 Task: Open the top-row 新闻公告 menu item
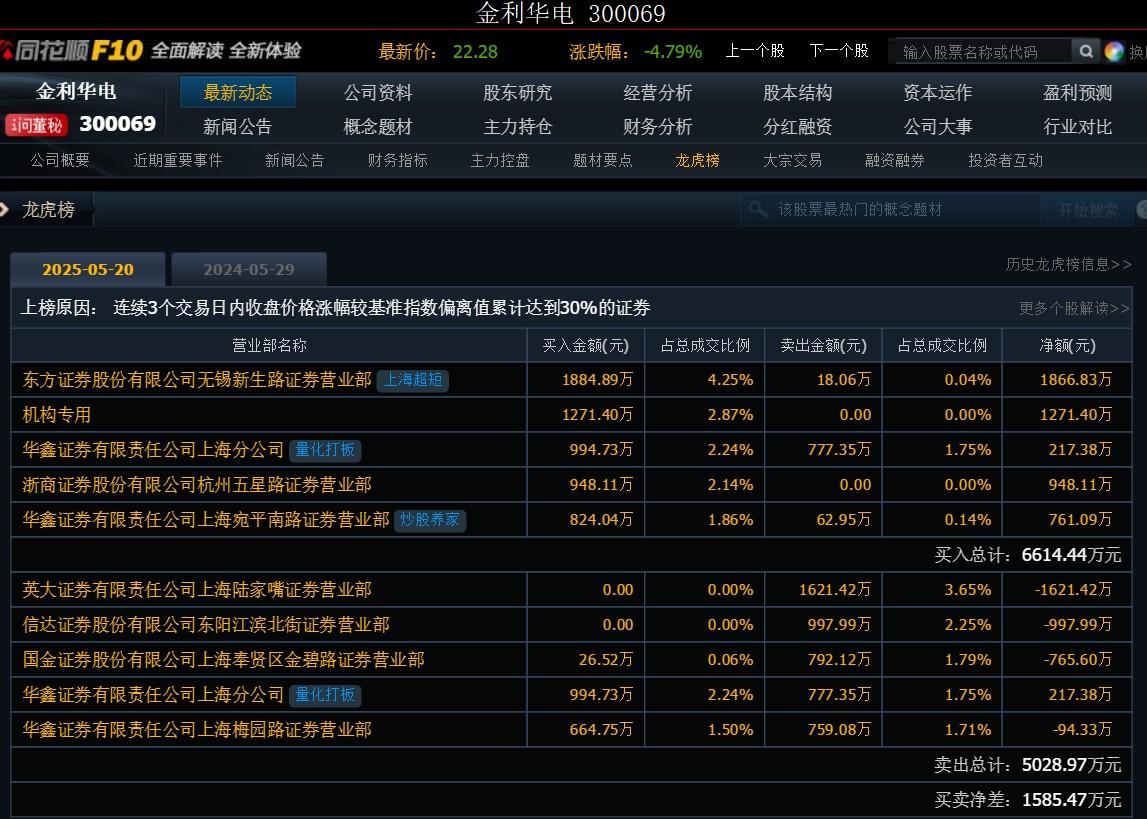[x=238, y=127]
